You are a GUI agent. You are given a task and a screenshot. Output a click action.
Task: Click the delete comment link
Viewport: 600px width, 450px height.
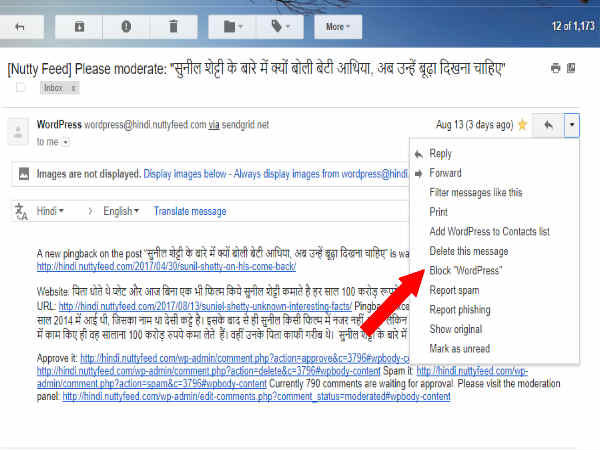(209, 371)
